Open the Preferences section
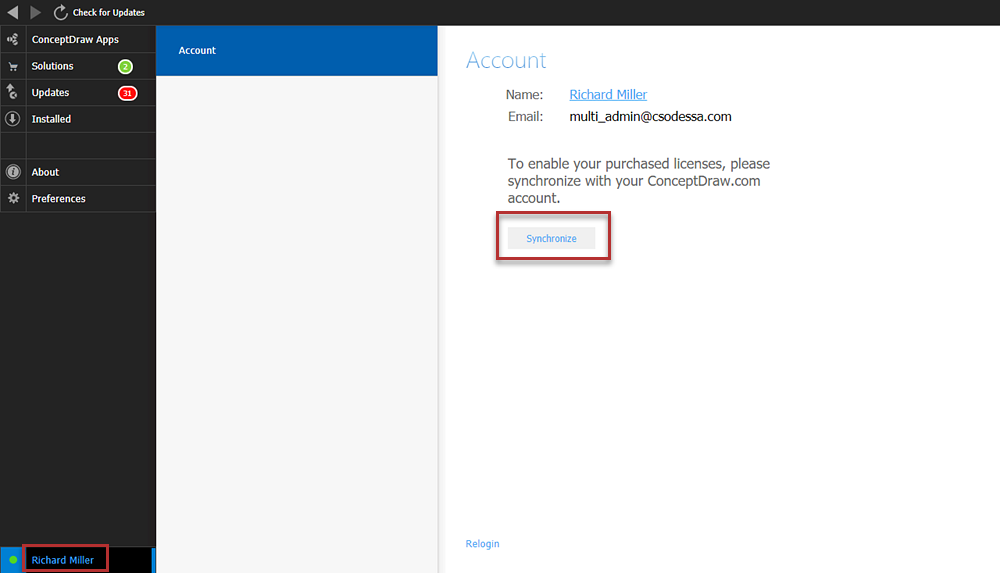This screenshot has width=1000, height=573. point(59,198)
